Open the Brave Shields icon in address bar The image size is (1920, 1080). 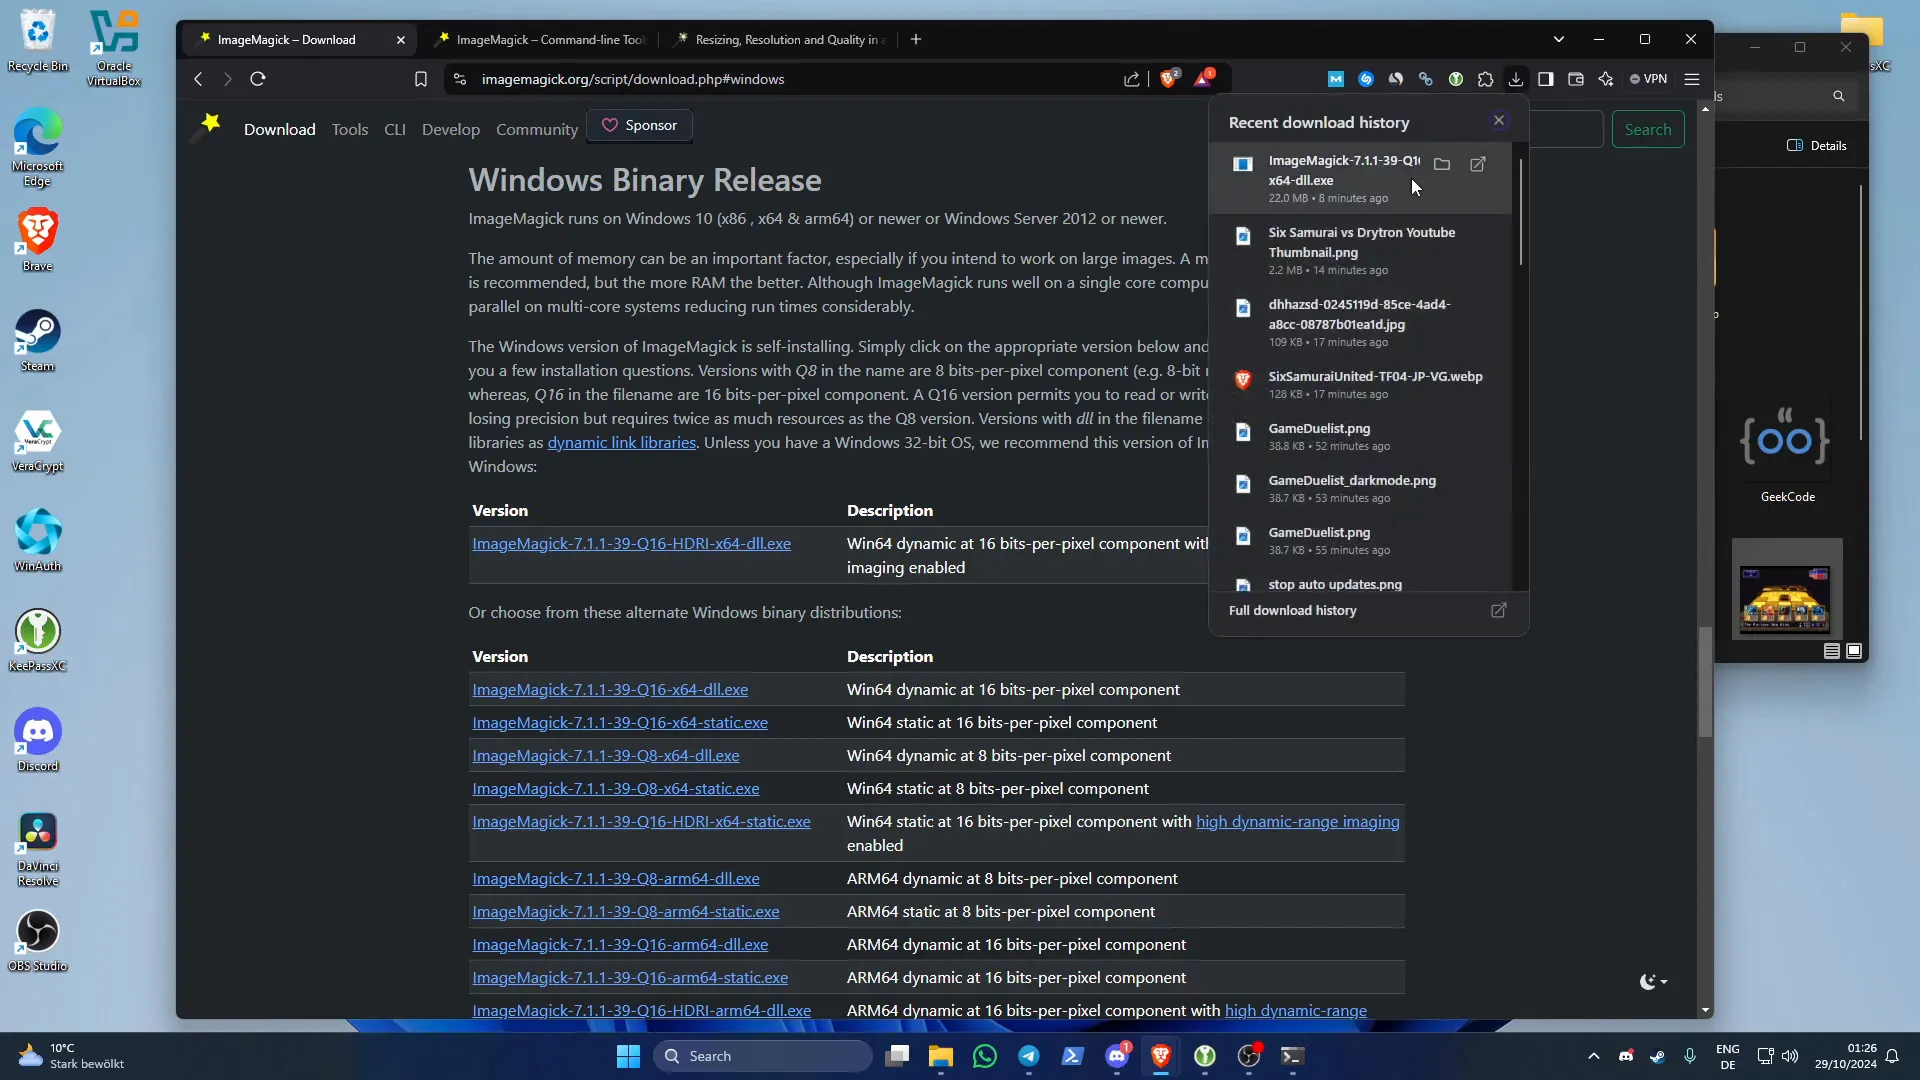pyautogui.click(x=1168, y=79)
